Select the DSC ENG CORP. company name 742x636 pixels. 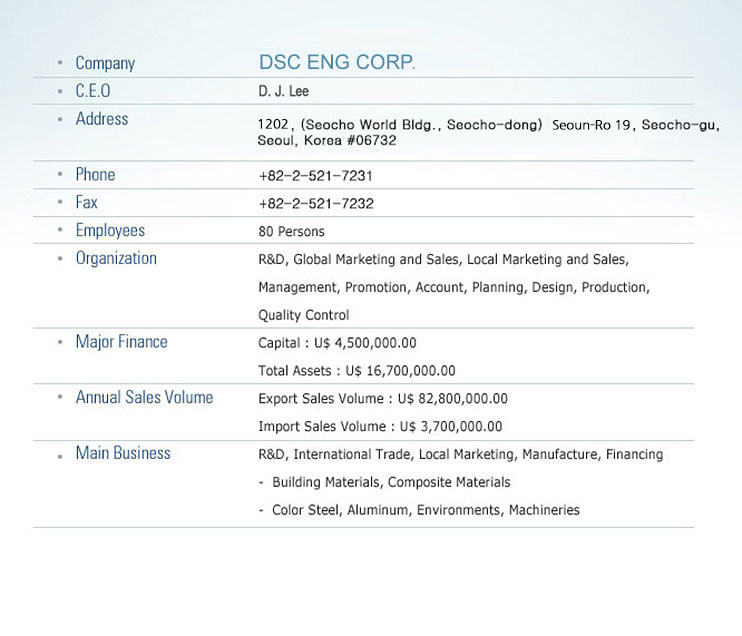click(x=337, y=62)
